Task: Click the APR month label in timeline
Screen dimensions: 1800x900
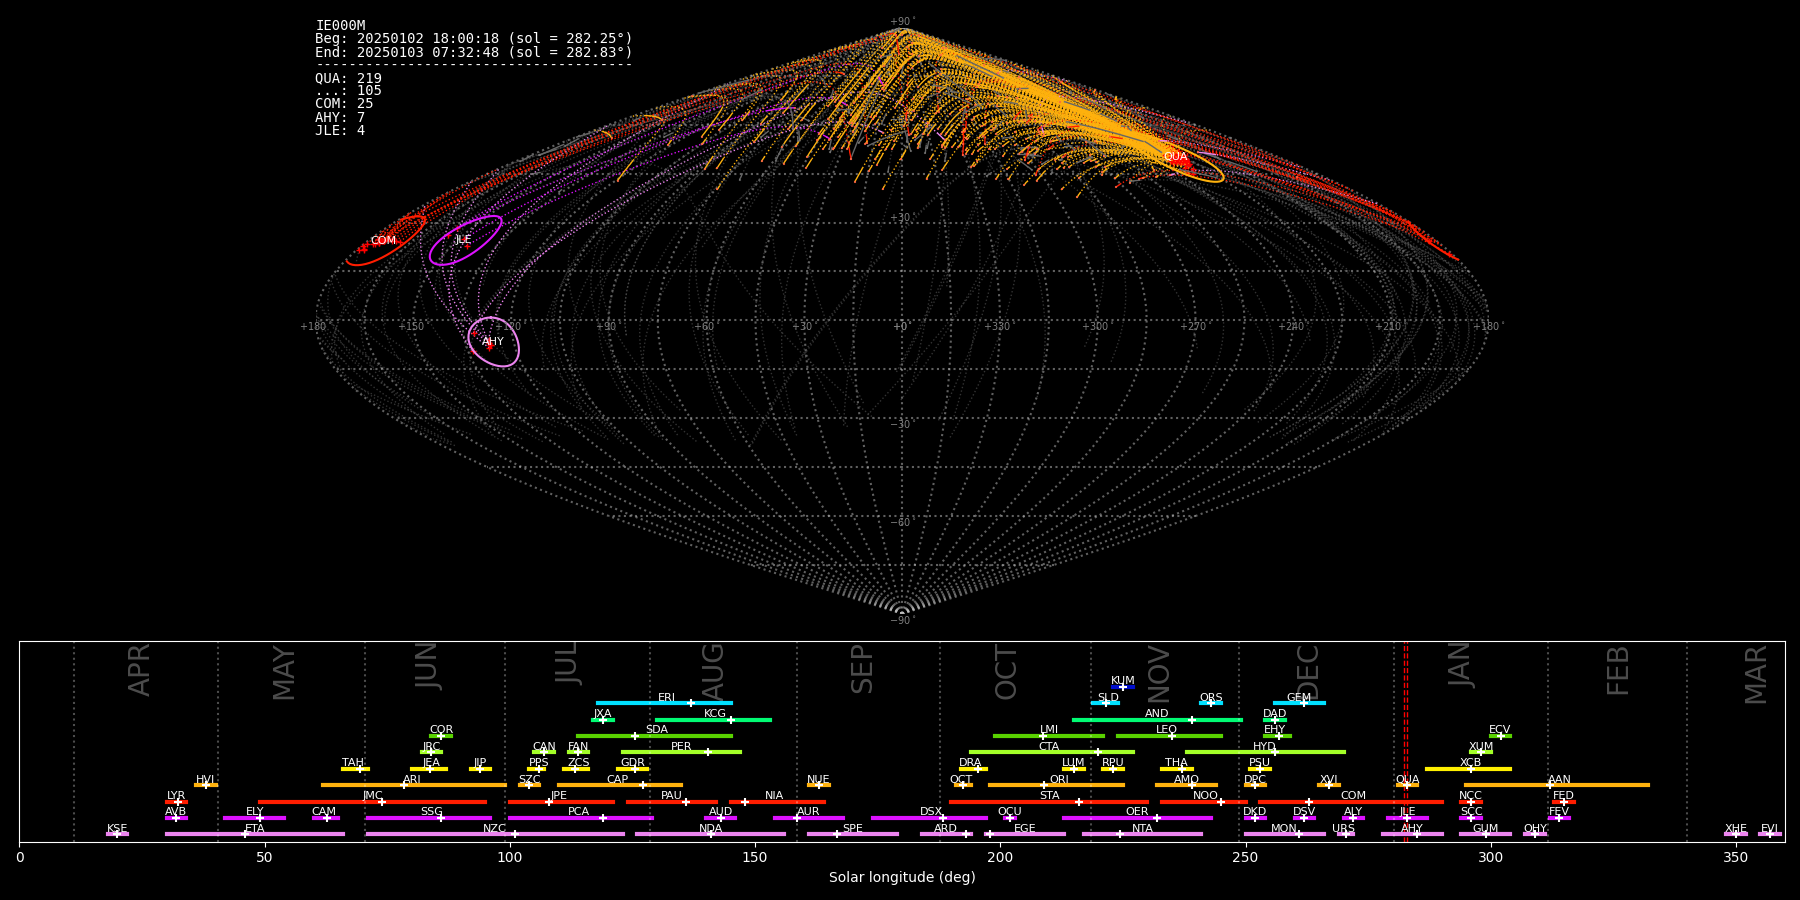Action: coord(139,670)
